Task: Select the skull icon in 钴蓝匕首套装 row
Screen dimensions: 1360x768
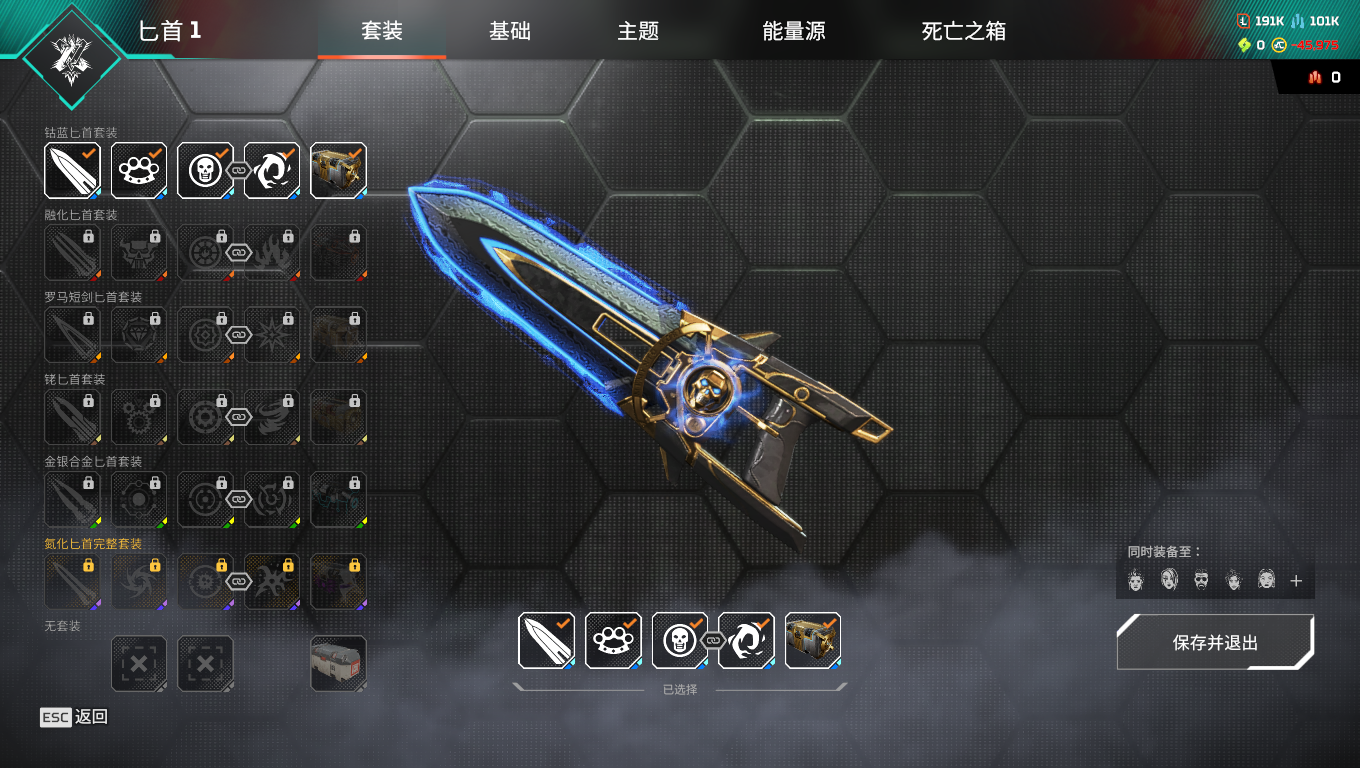Action: point(205,170)
